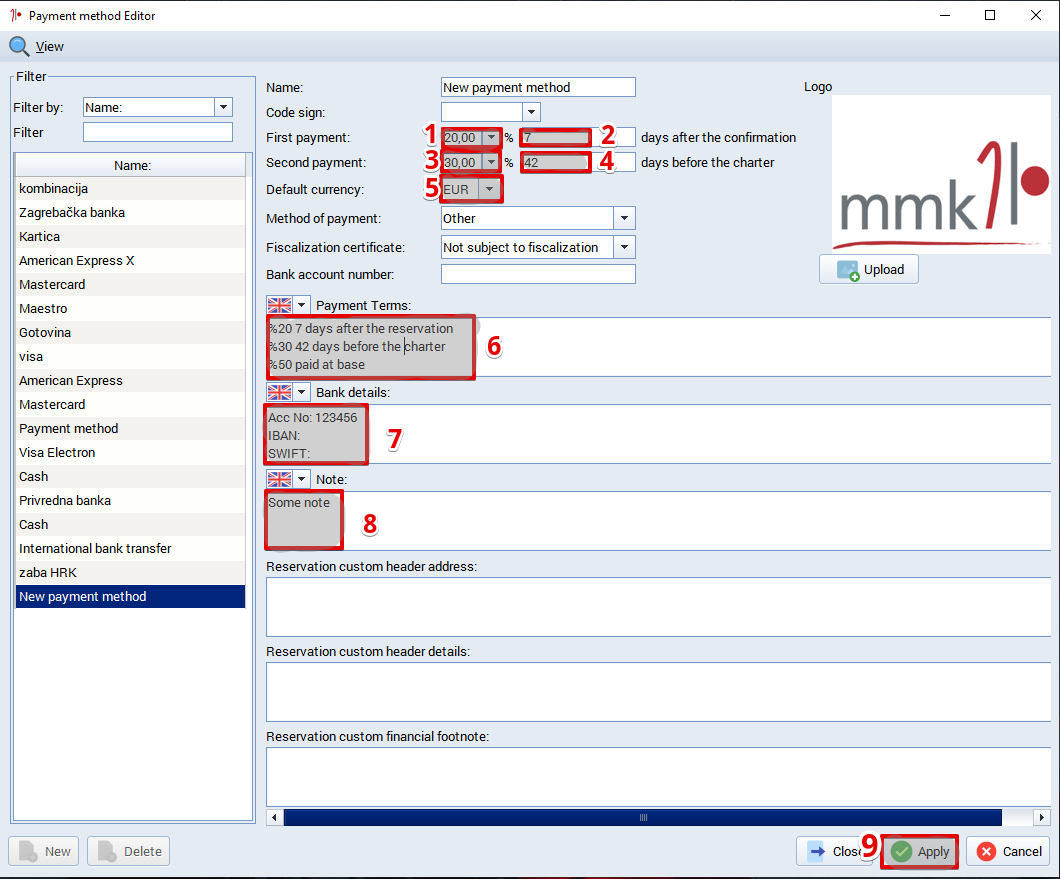1060x879 pixels.
Task: Click the Apply button
Action: point(919,851)
